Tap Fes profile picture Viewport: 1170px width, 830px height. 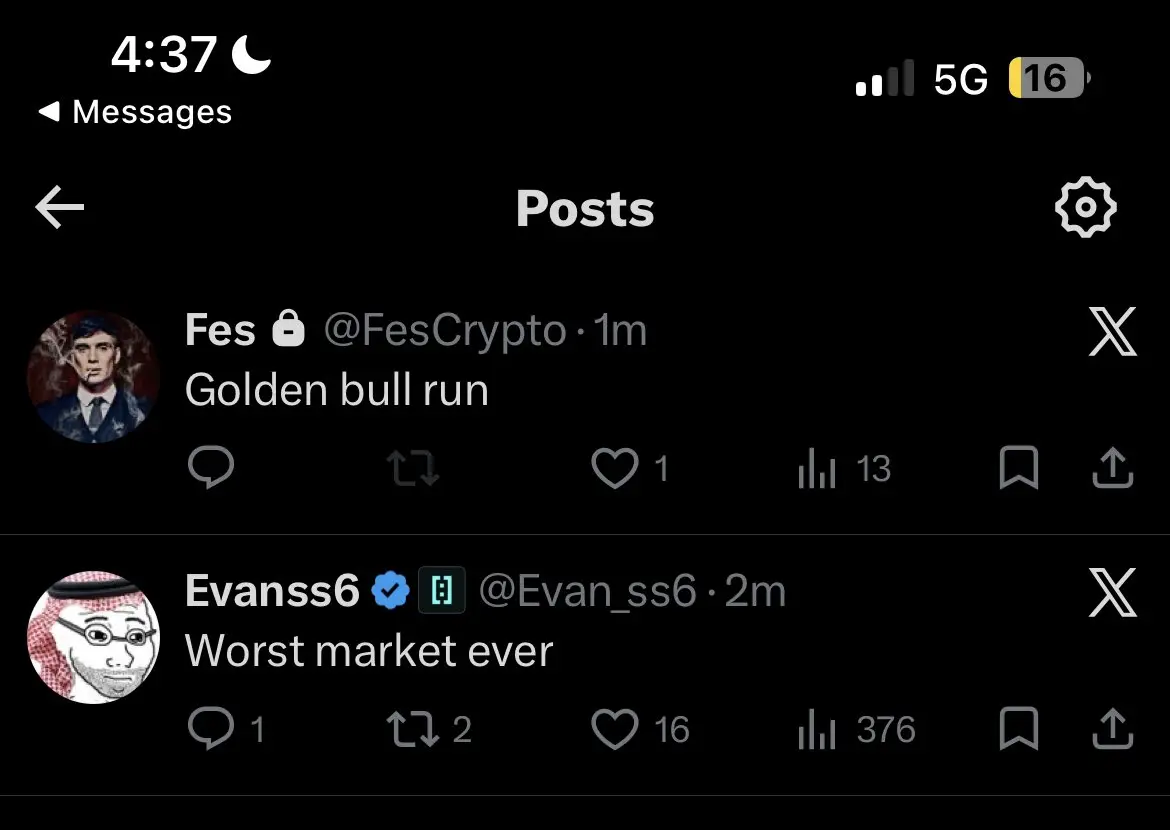pos(93,376)
